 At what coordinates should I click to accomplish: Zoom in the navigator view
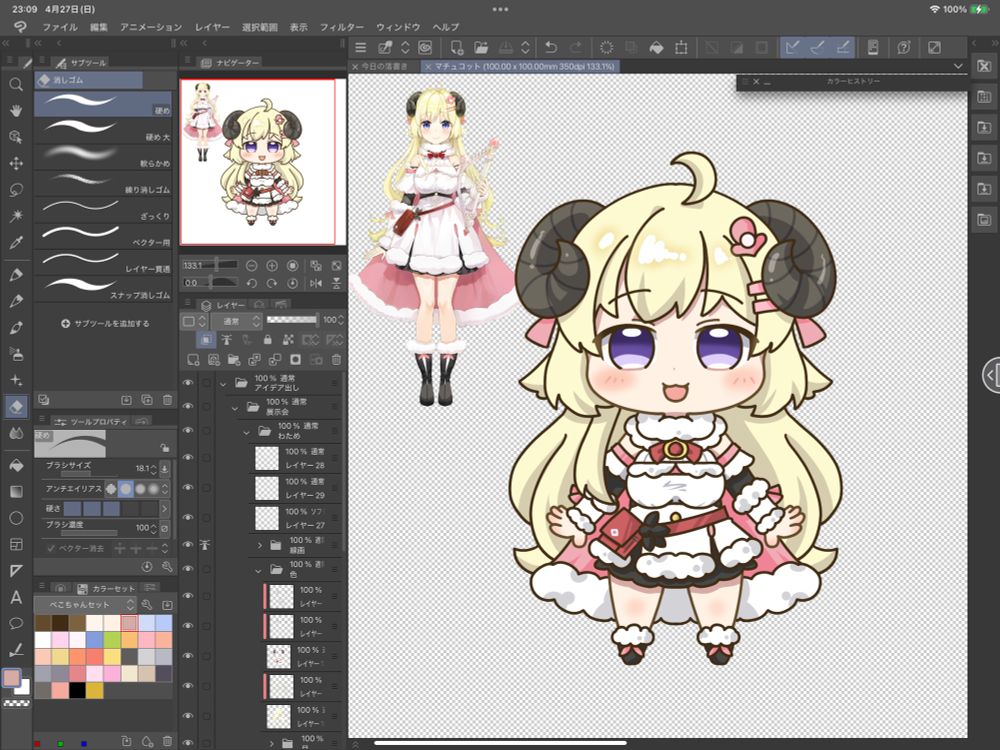(272, 265)
